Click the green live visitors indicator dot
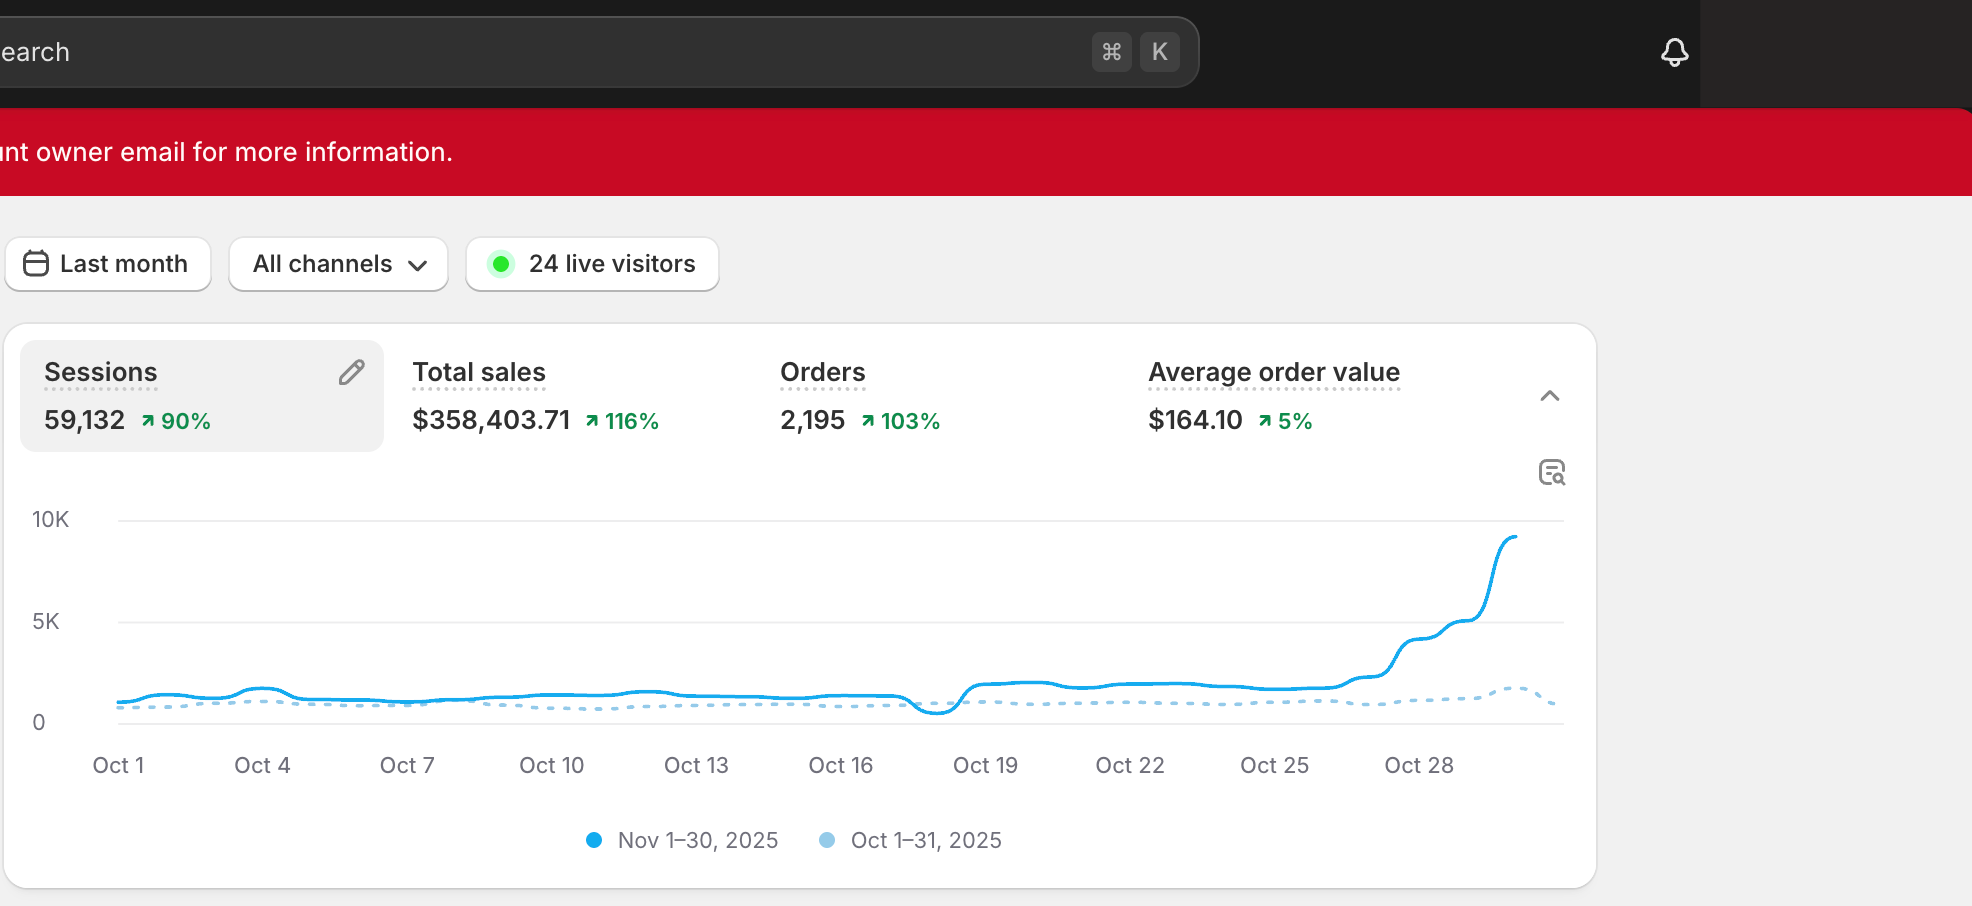1972x906 pixels. [501, 264]
